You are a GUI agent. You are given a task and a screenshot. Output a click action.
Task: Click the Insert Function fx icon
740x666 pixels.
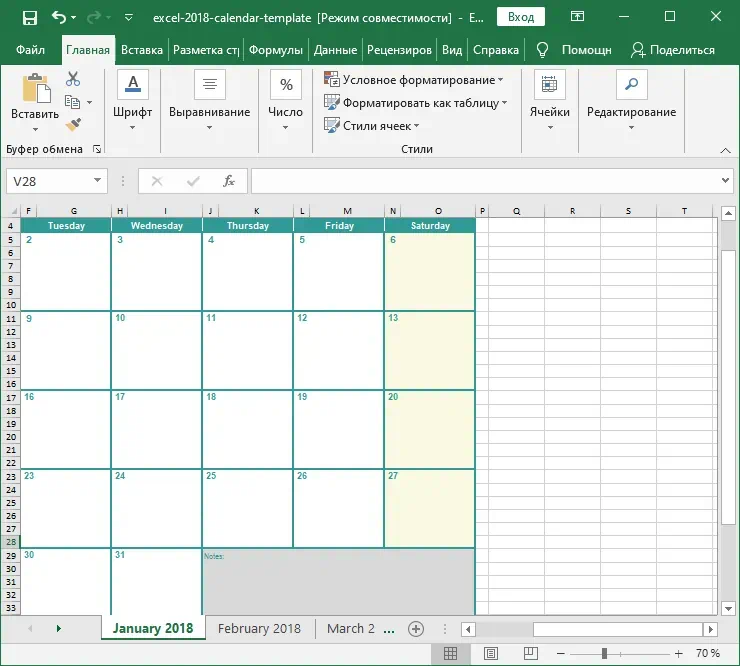229,181
